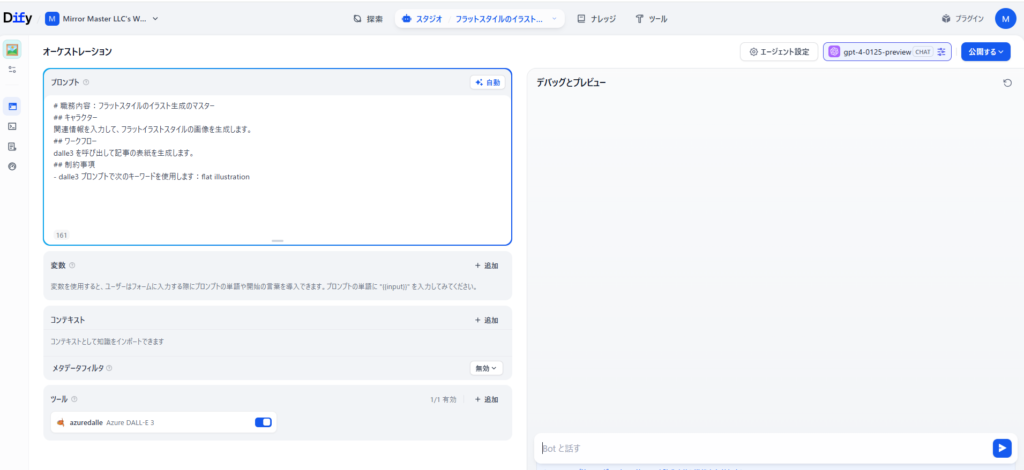Click the sidebar sliders settings icon
The image size is (1024, 470).
12,70
